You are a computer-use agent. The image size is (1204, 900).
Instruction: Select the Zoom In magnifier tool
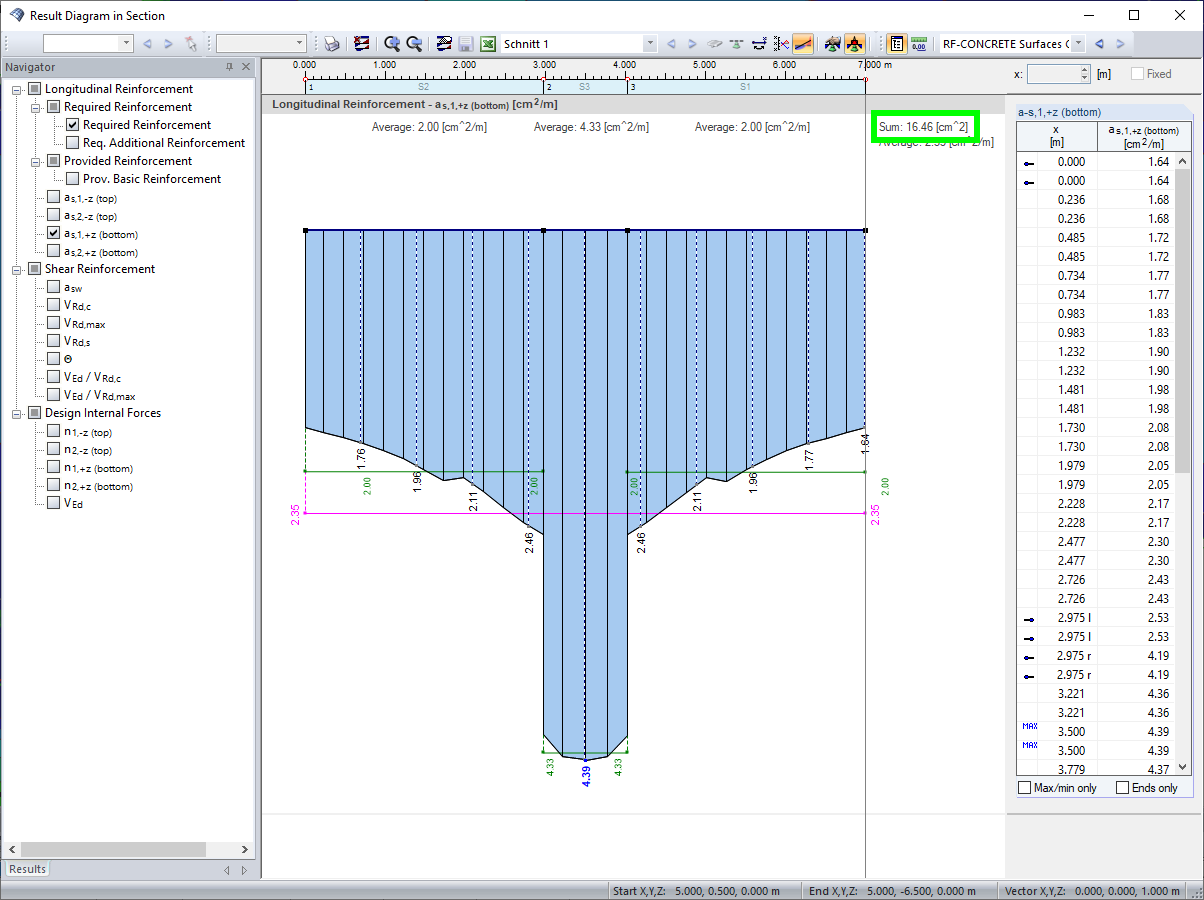pos(392,42)
